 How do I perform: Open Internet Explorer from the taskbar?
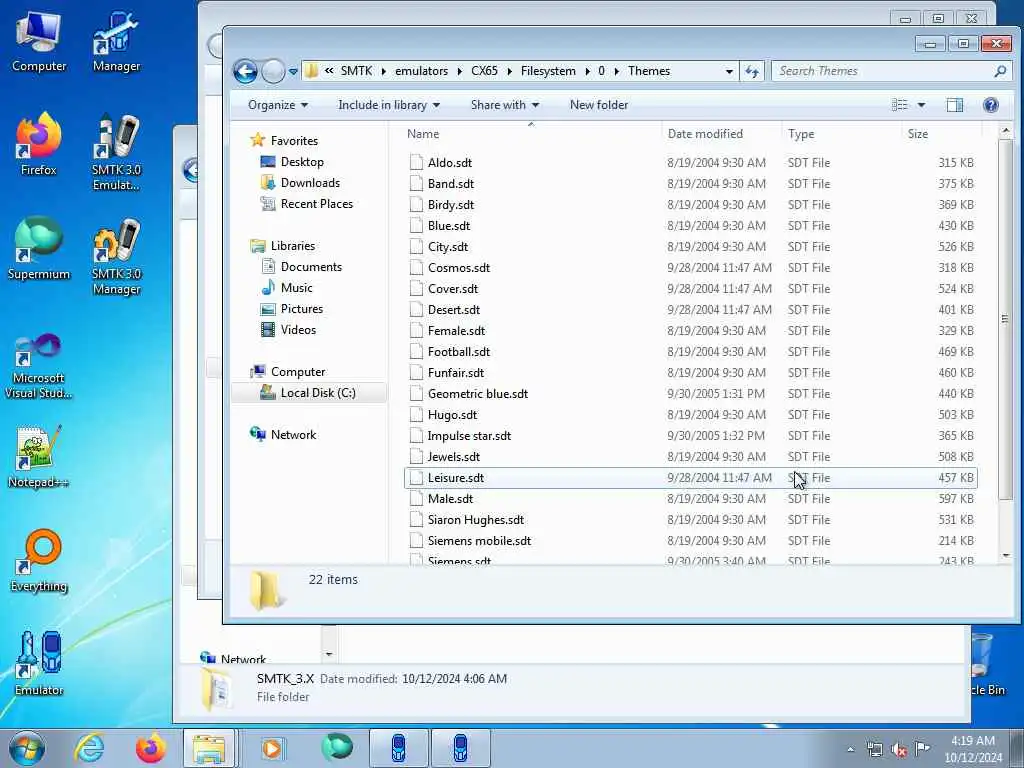coord(89,748)
